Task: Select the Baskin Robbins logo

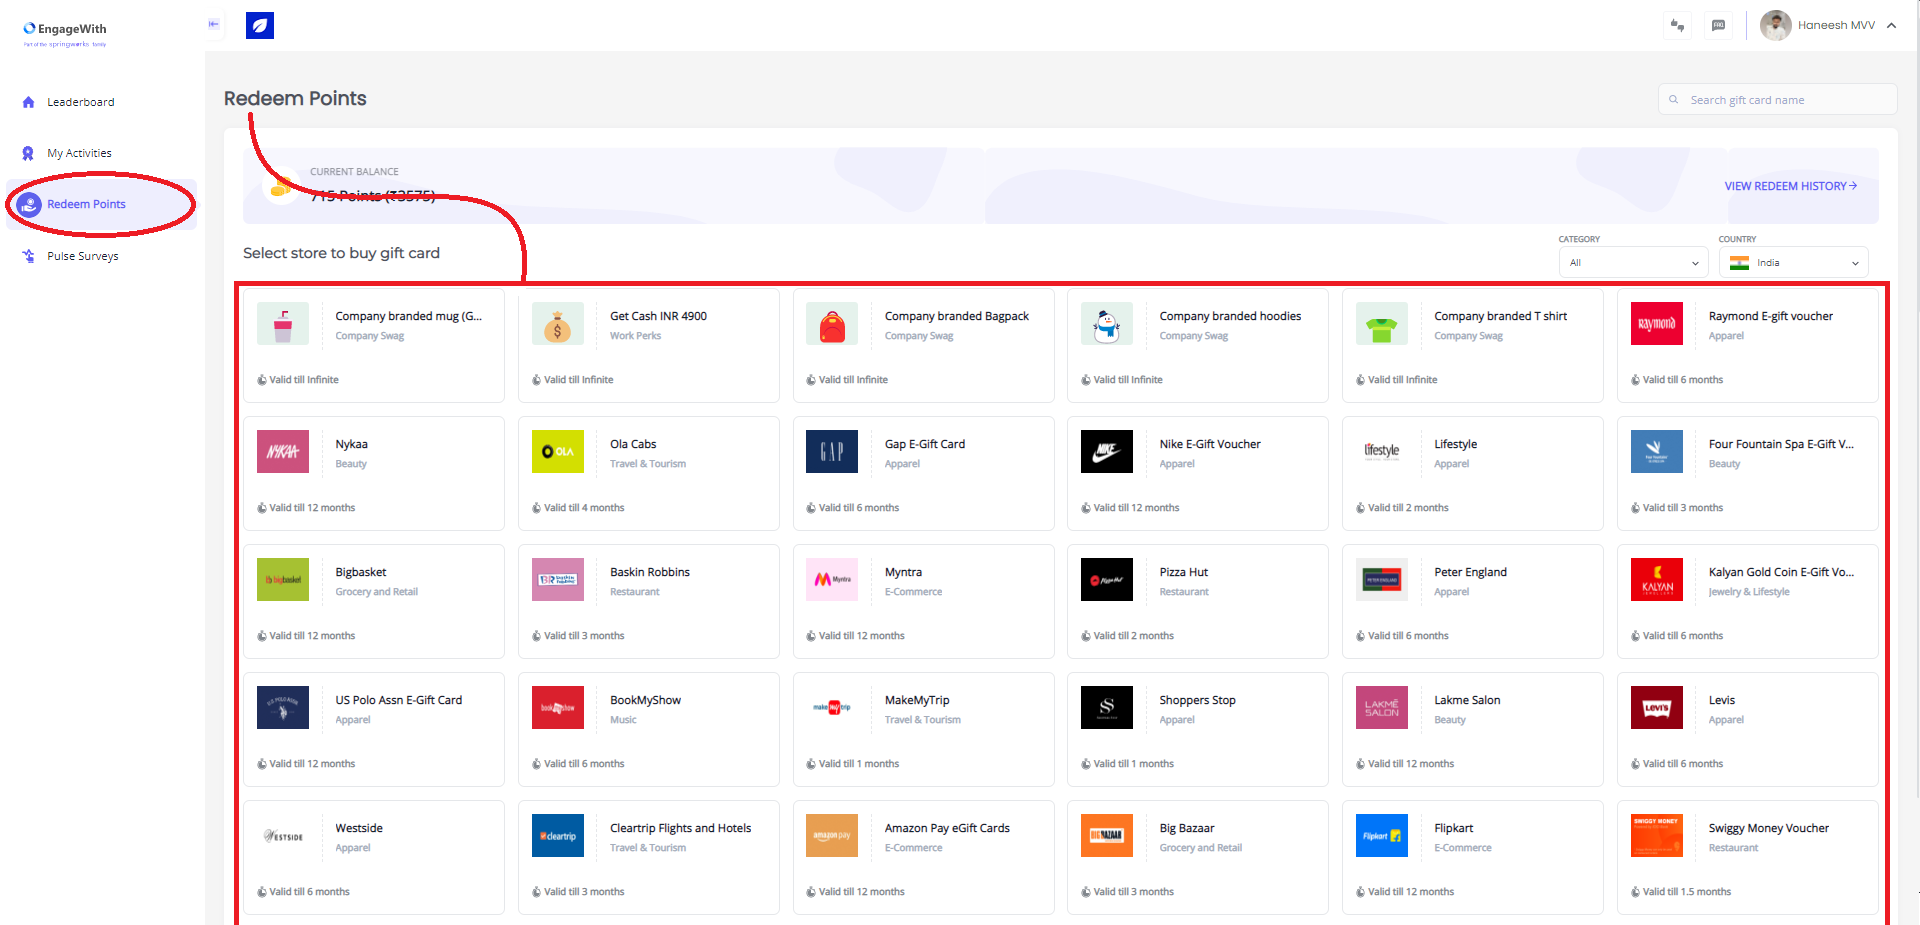Action: (558, 580)
